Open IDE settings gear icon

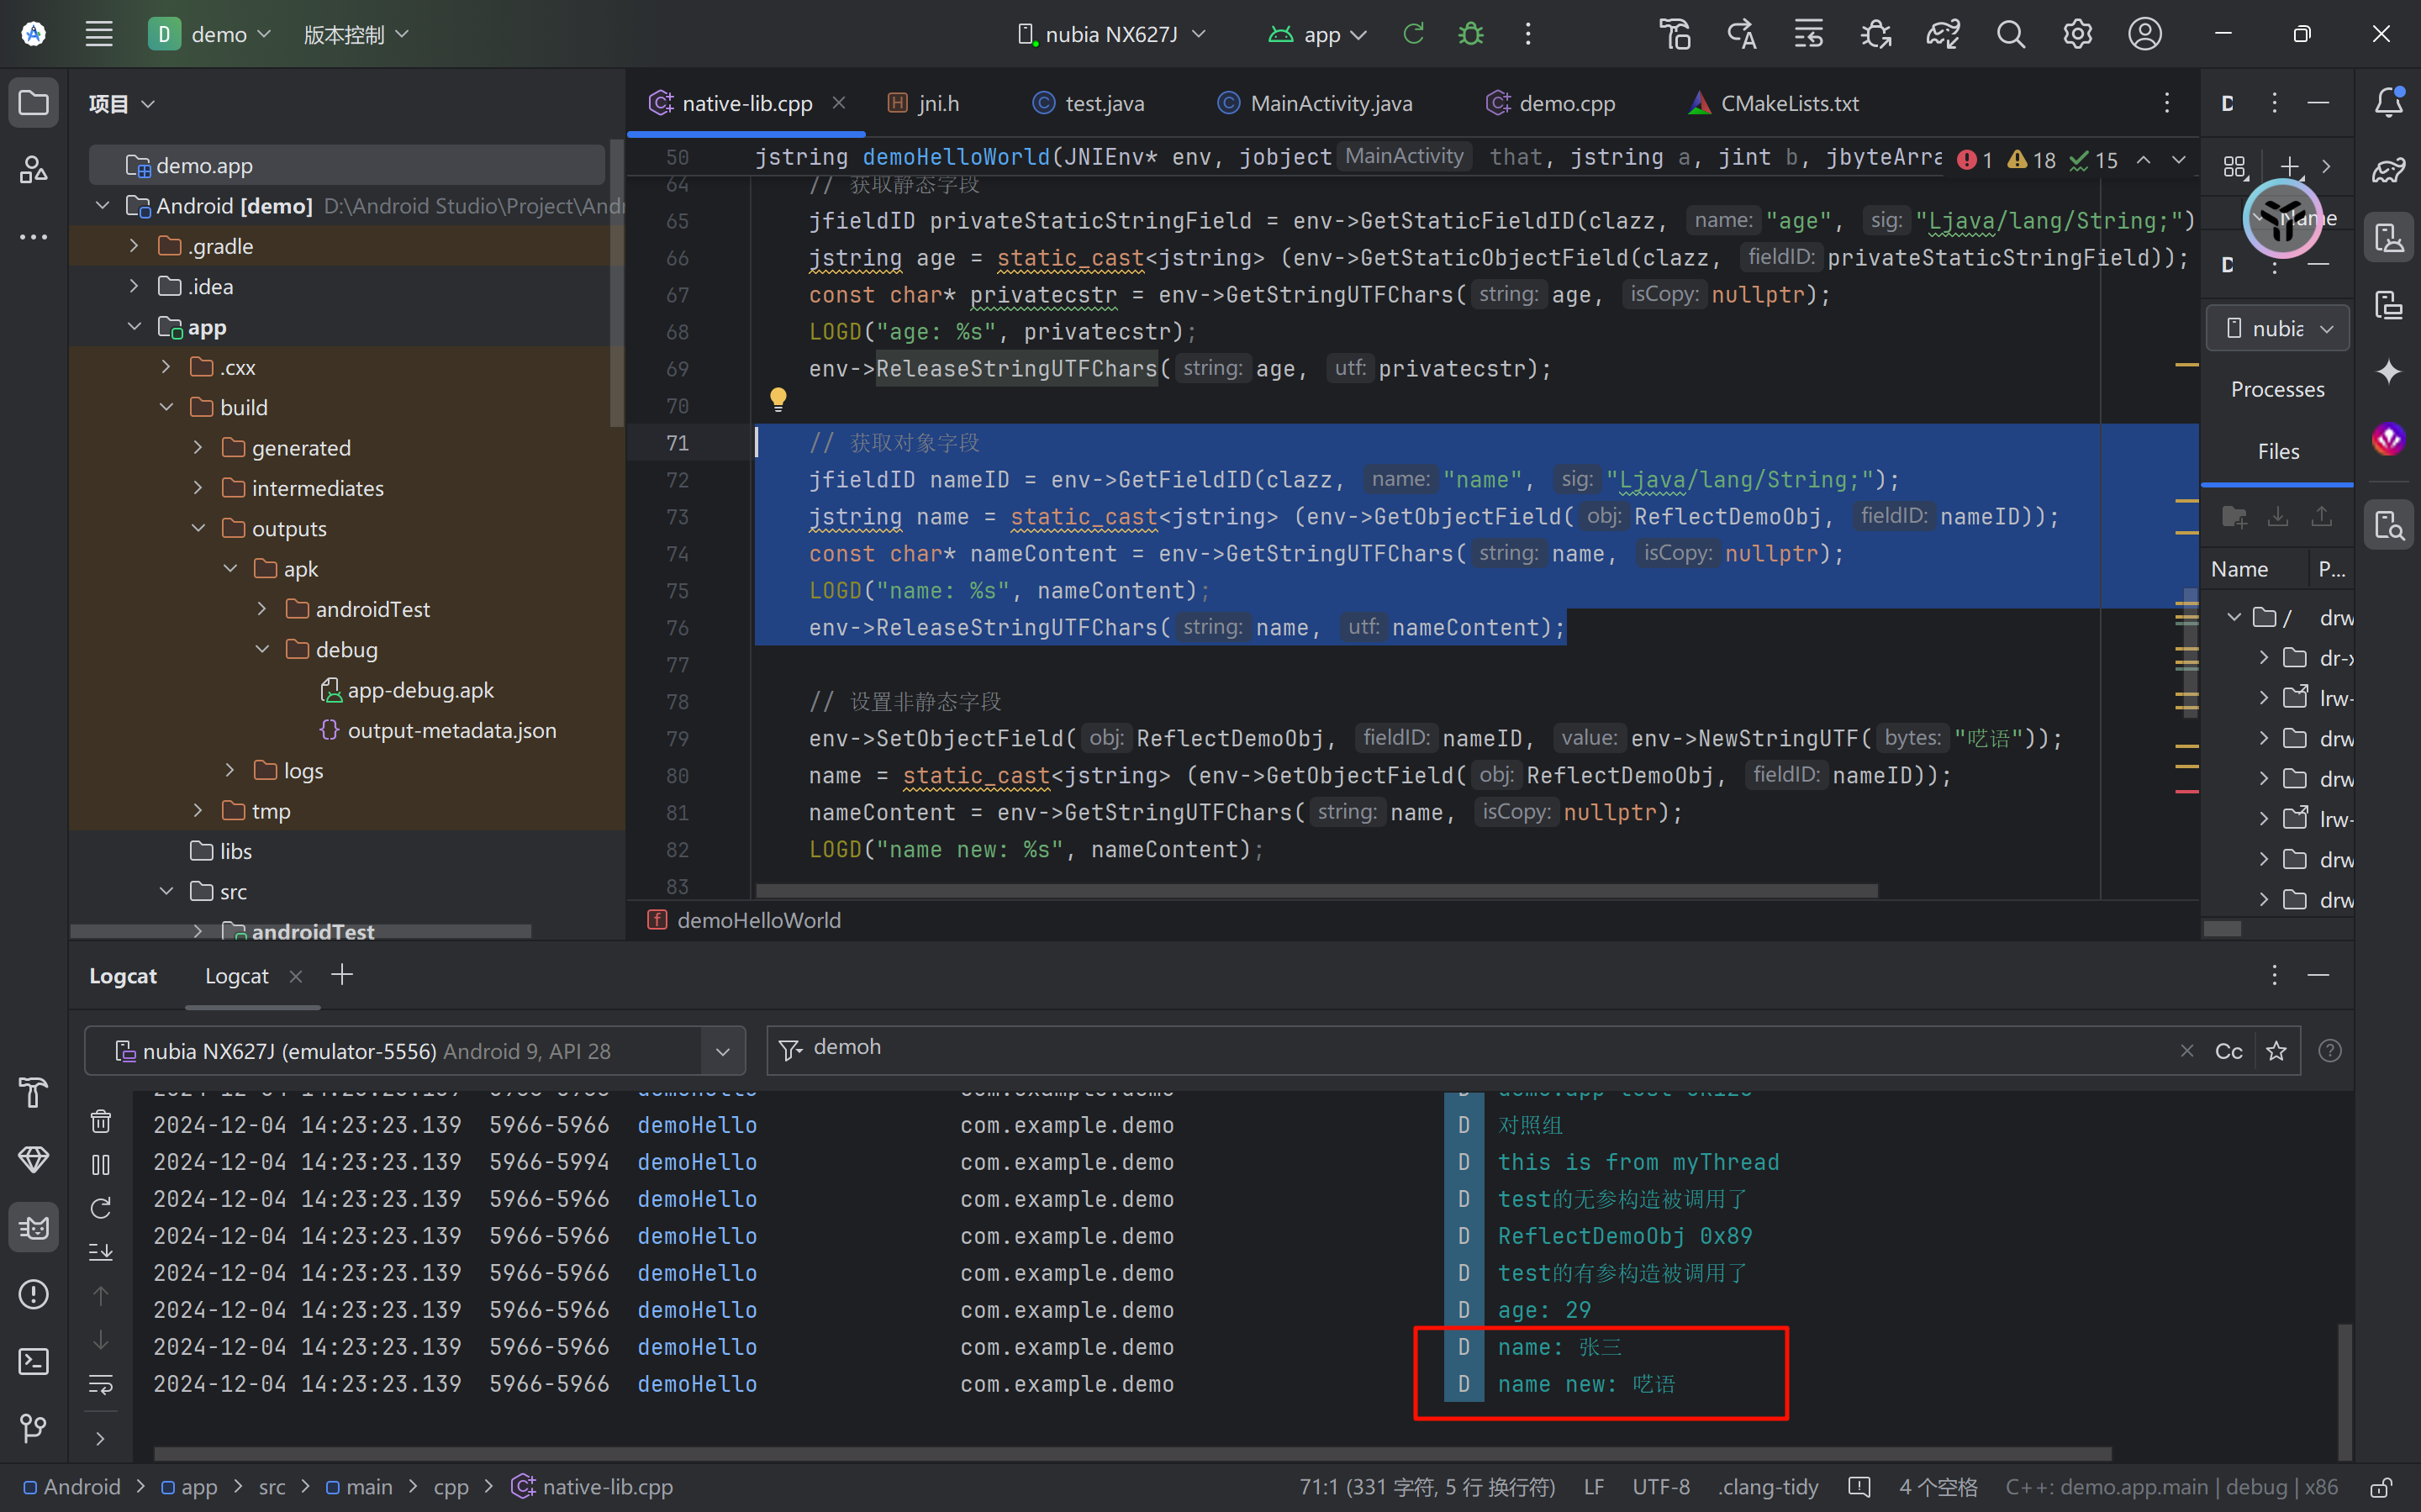(2077, 34)
